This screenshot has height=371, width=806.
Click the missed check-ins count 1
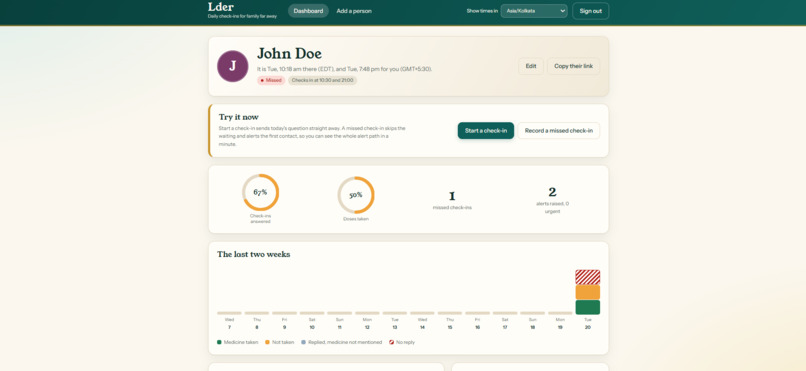(452, 196)
